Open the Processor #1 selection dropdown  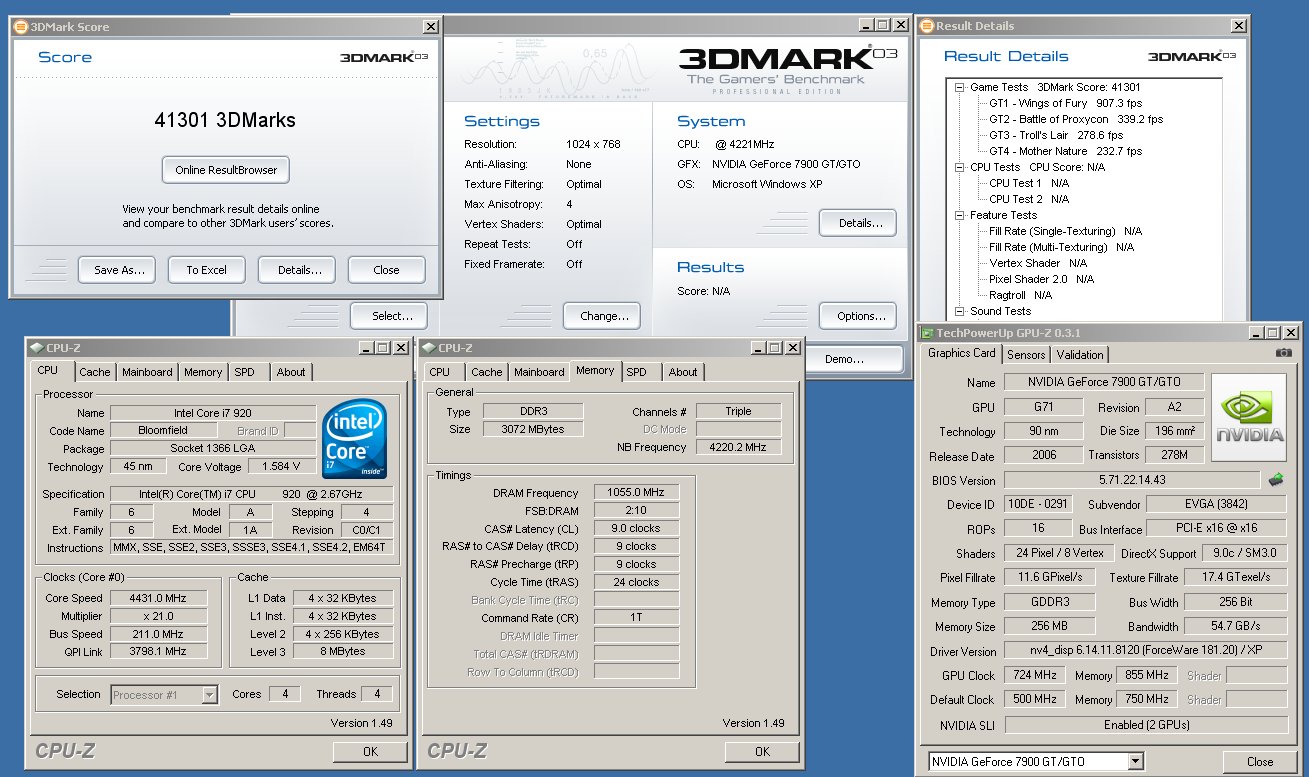[209, 694]
